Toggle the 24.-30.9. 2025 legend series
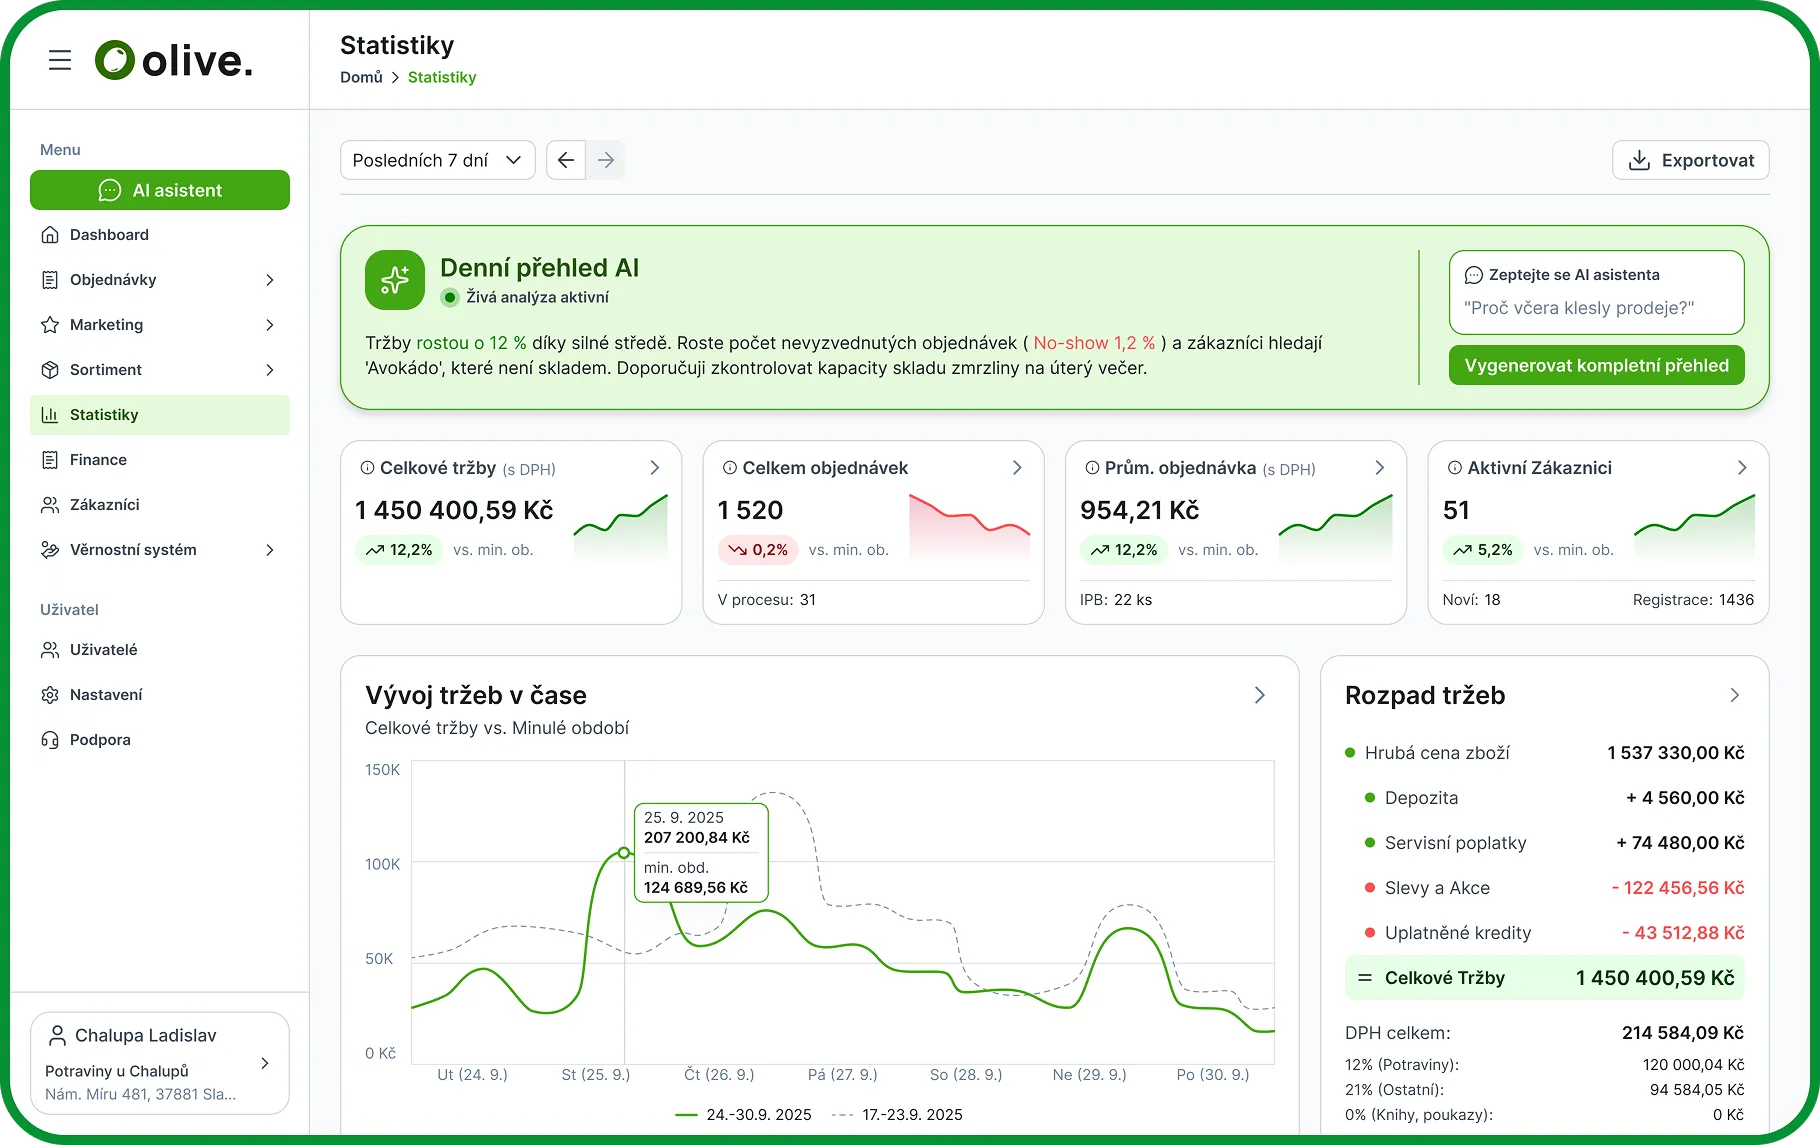Screen dimensions: 1820x1145 coord(743,1114)
